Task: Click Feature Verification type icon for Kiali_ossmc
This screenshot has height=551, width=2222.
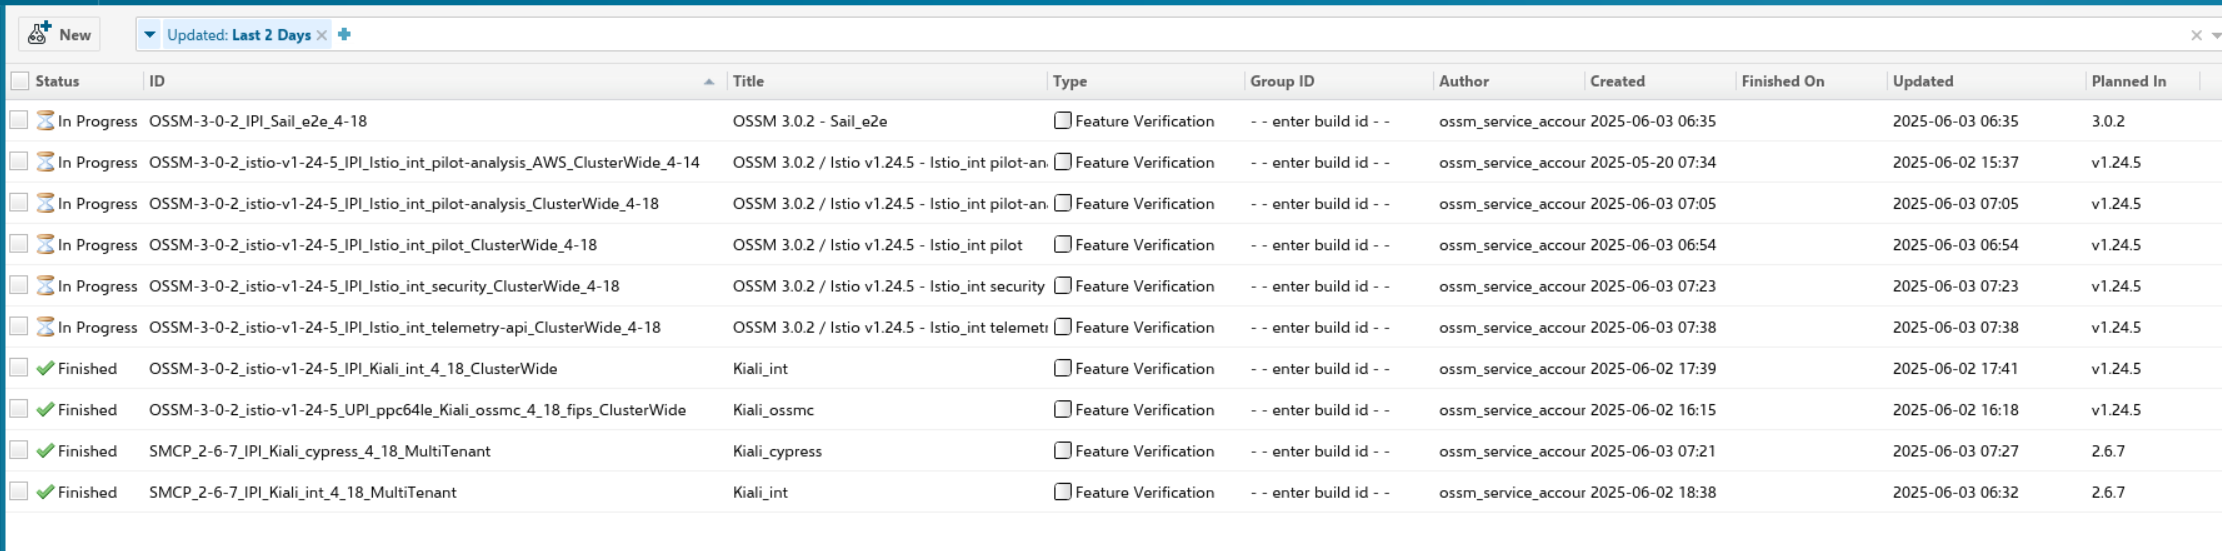Action: 1063,410
